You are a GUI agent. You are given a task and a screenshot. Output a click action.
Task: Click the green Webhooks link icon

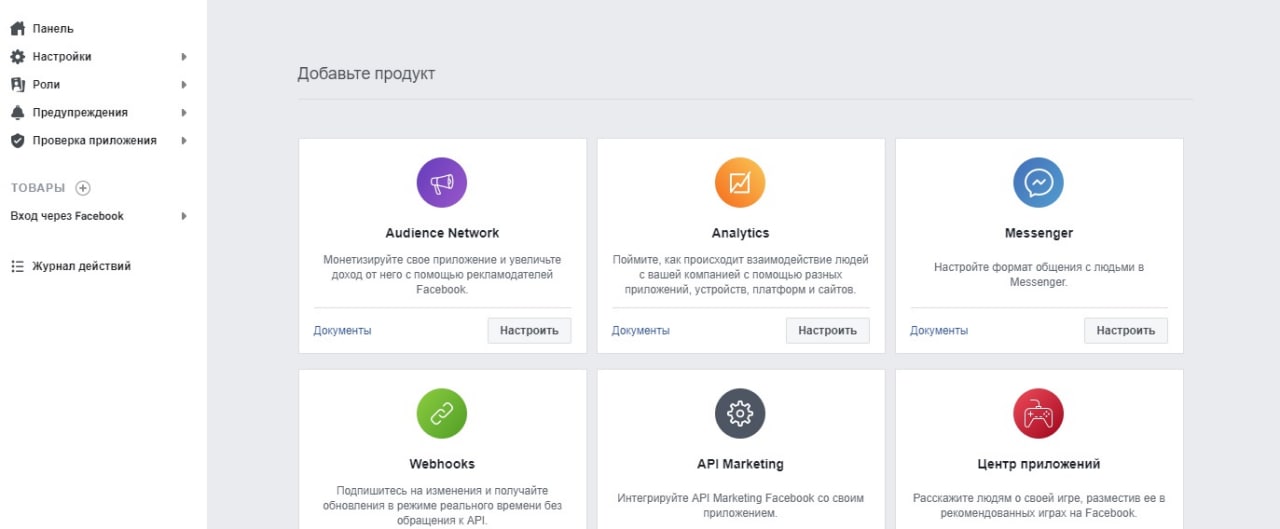[442, 414]
